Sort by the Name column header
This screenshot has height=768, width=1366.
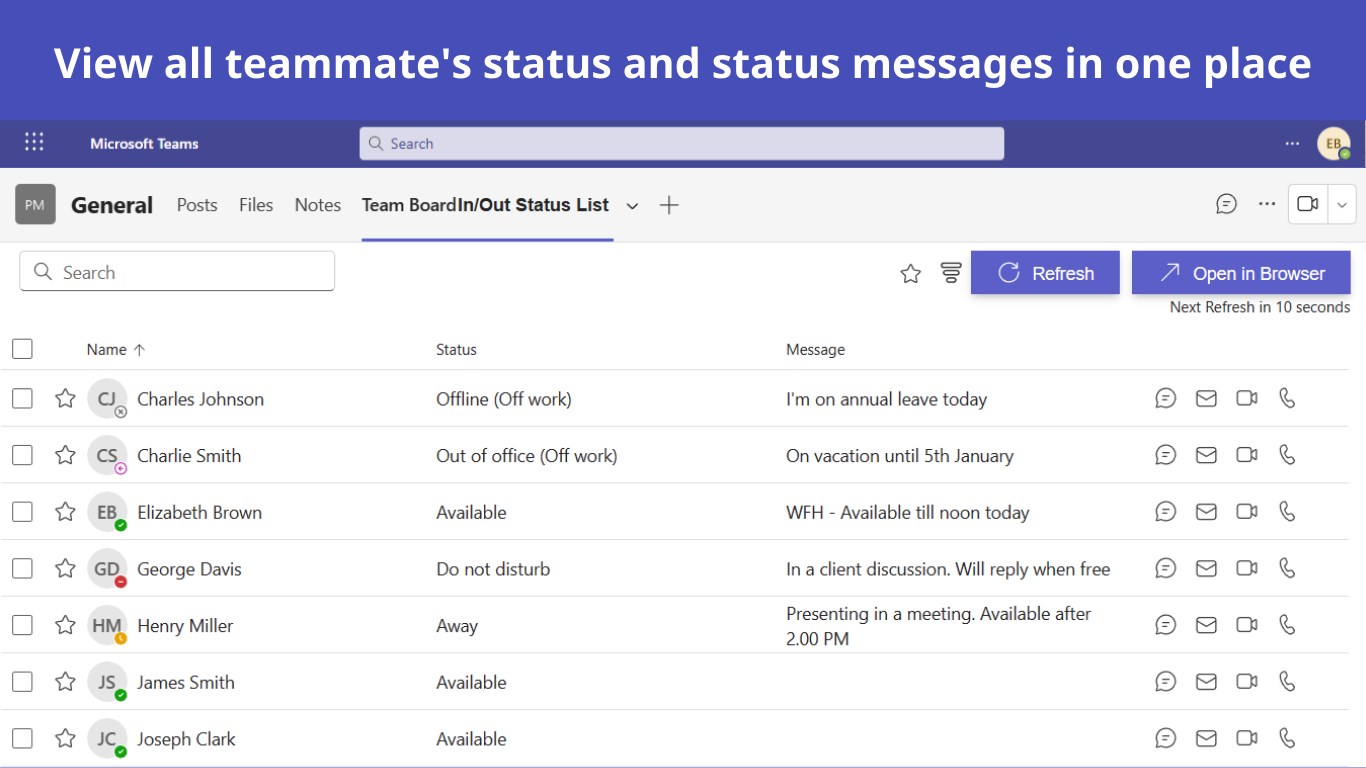[x=106, y=349]
